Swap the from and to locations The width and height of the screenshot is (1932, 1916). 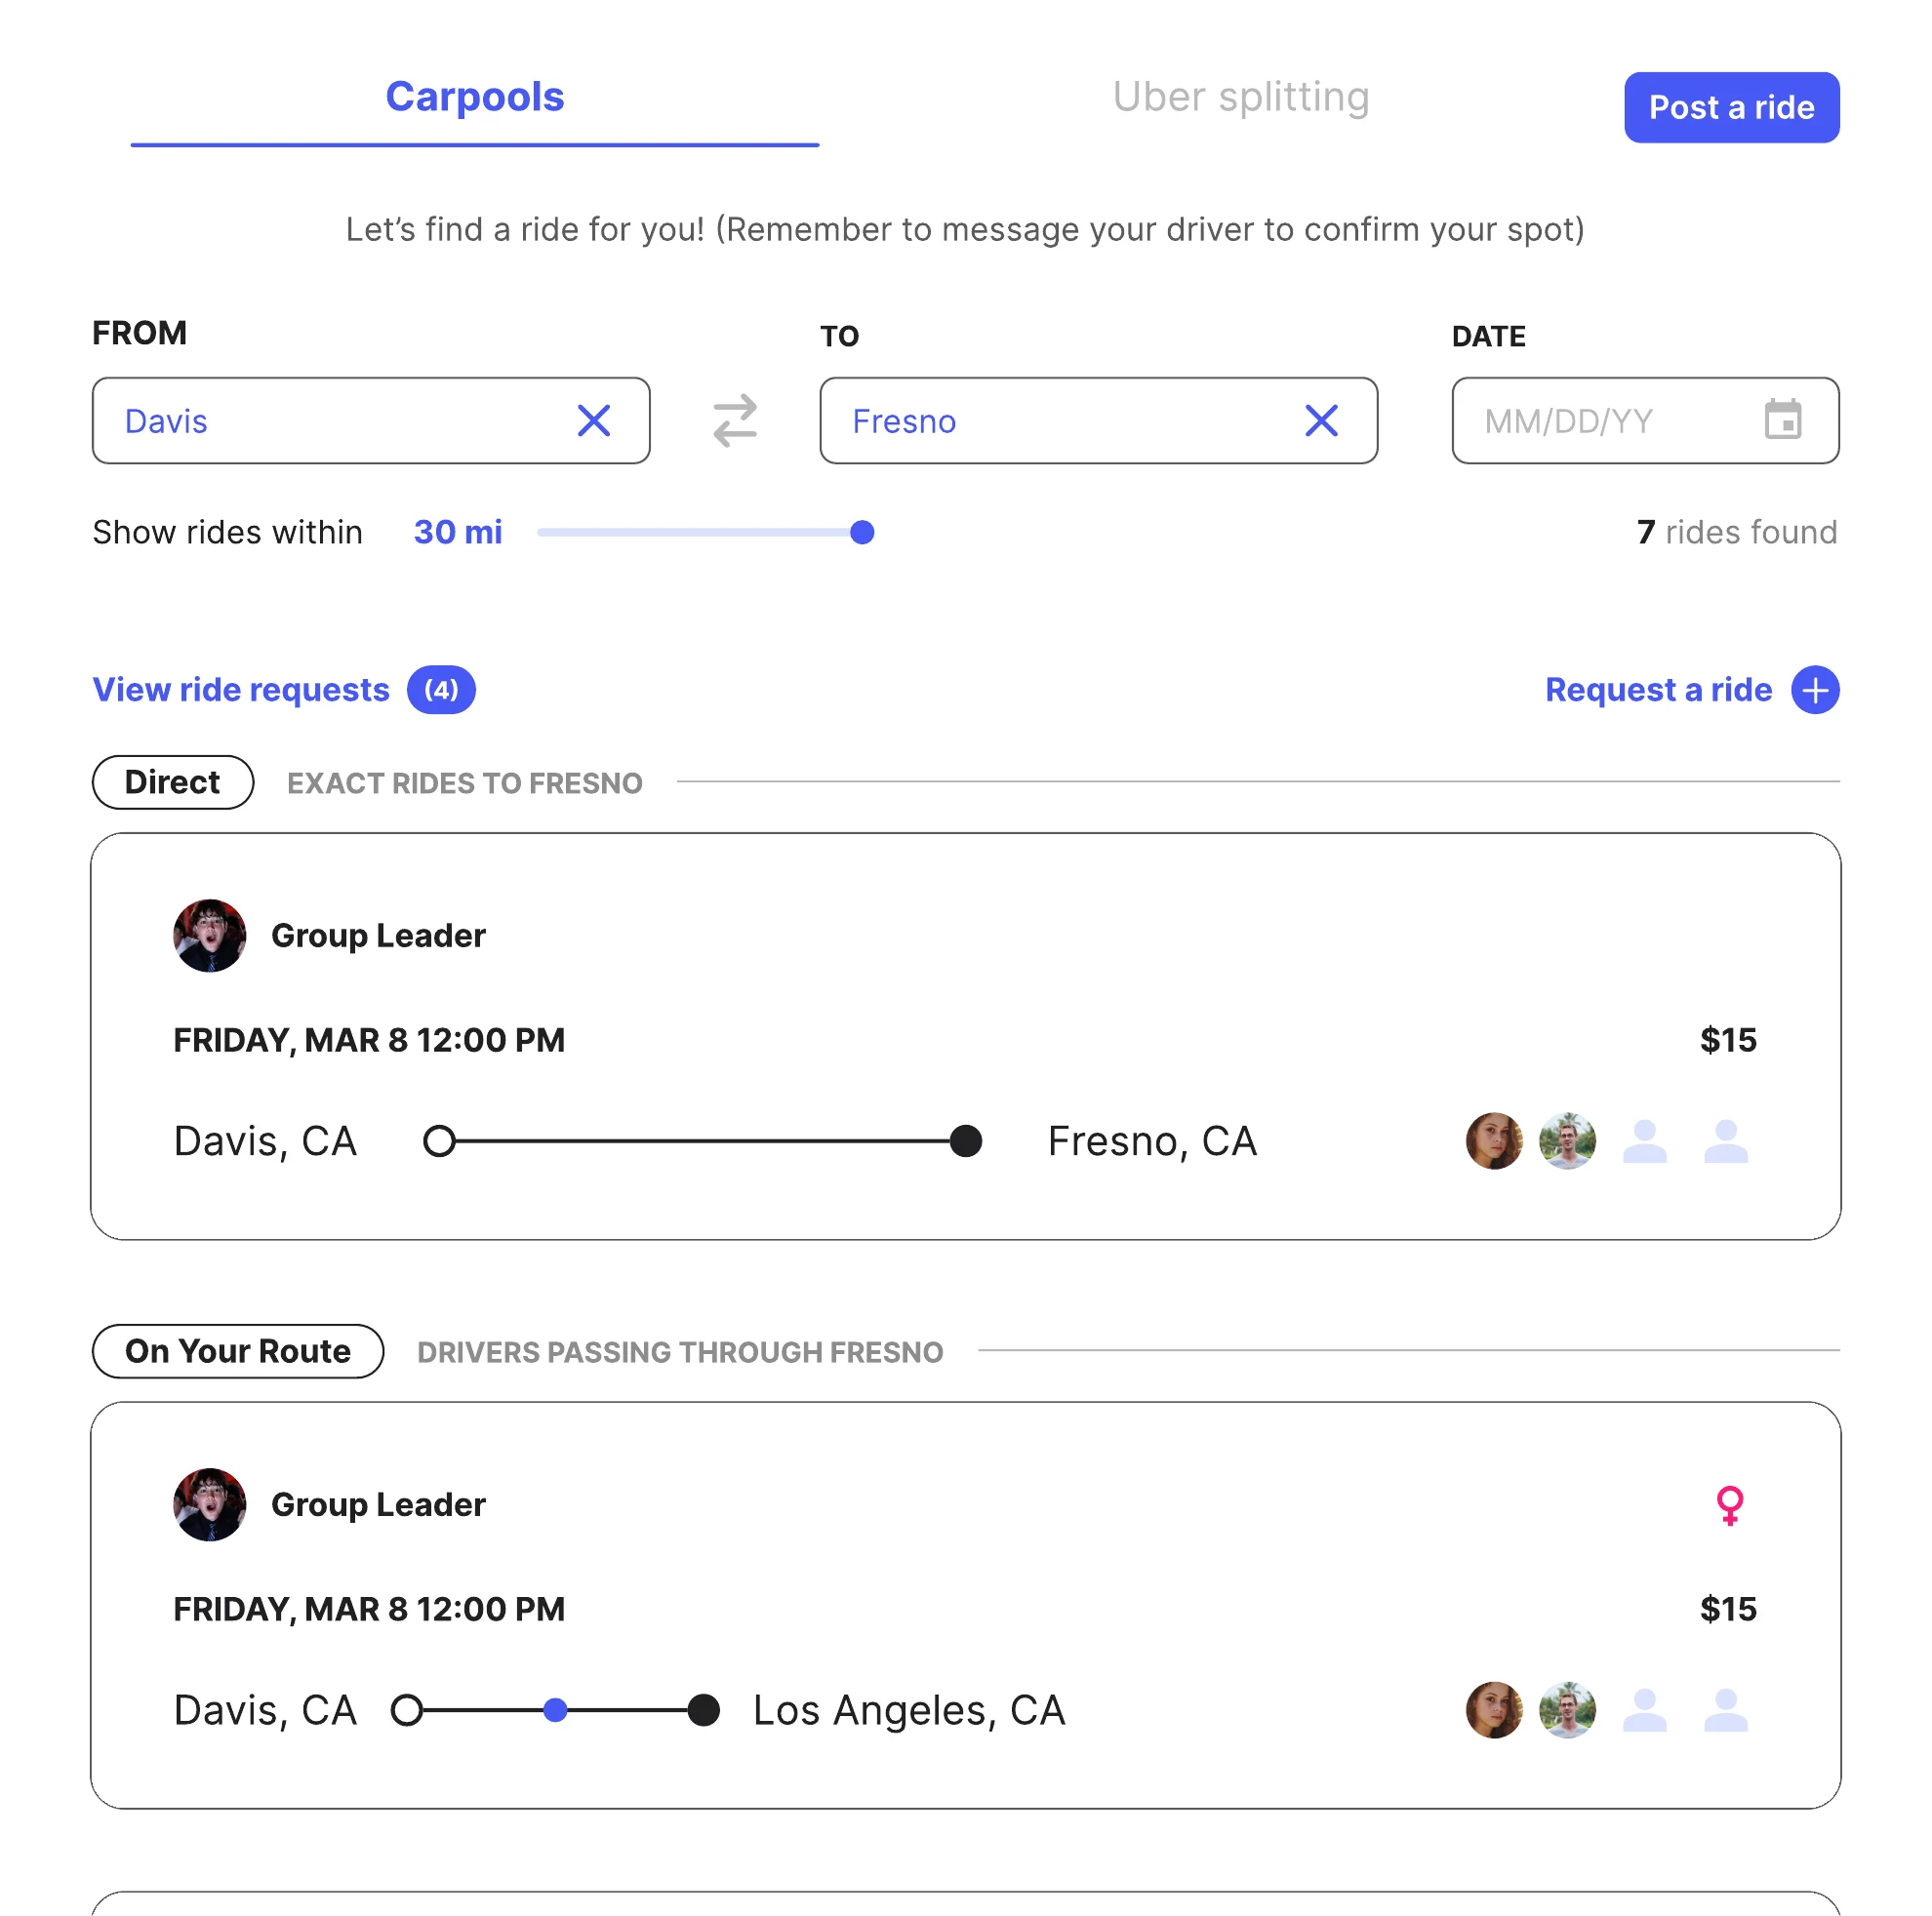735,421
